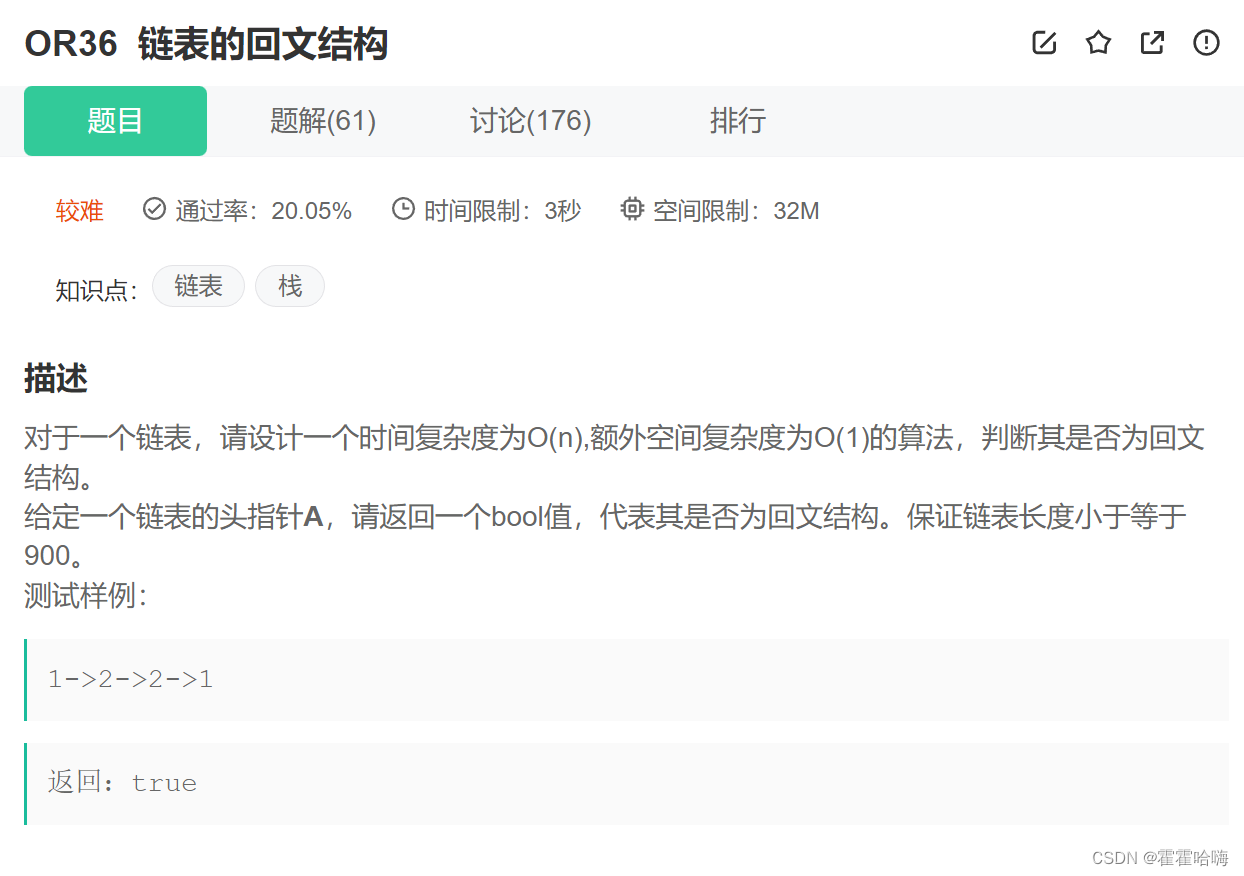The height and width of the screenshot is (876, 1244).
Task: Open the 排行 tab
Action: click(x=738, y=121)
